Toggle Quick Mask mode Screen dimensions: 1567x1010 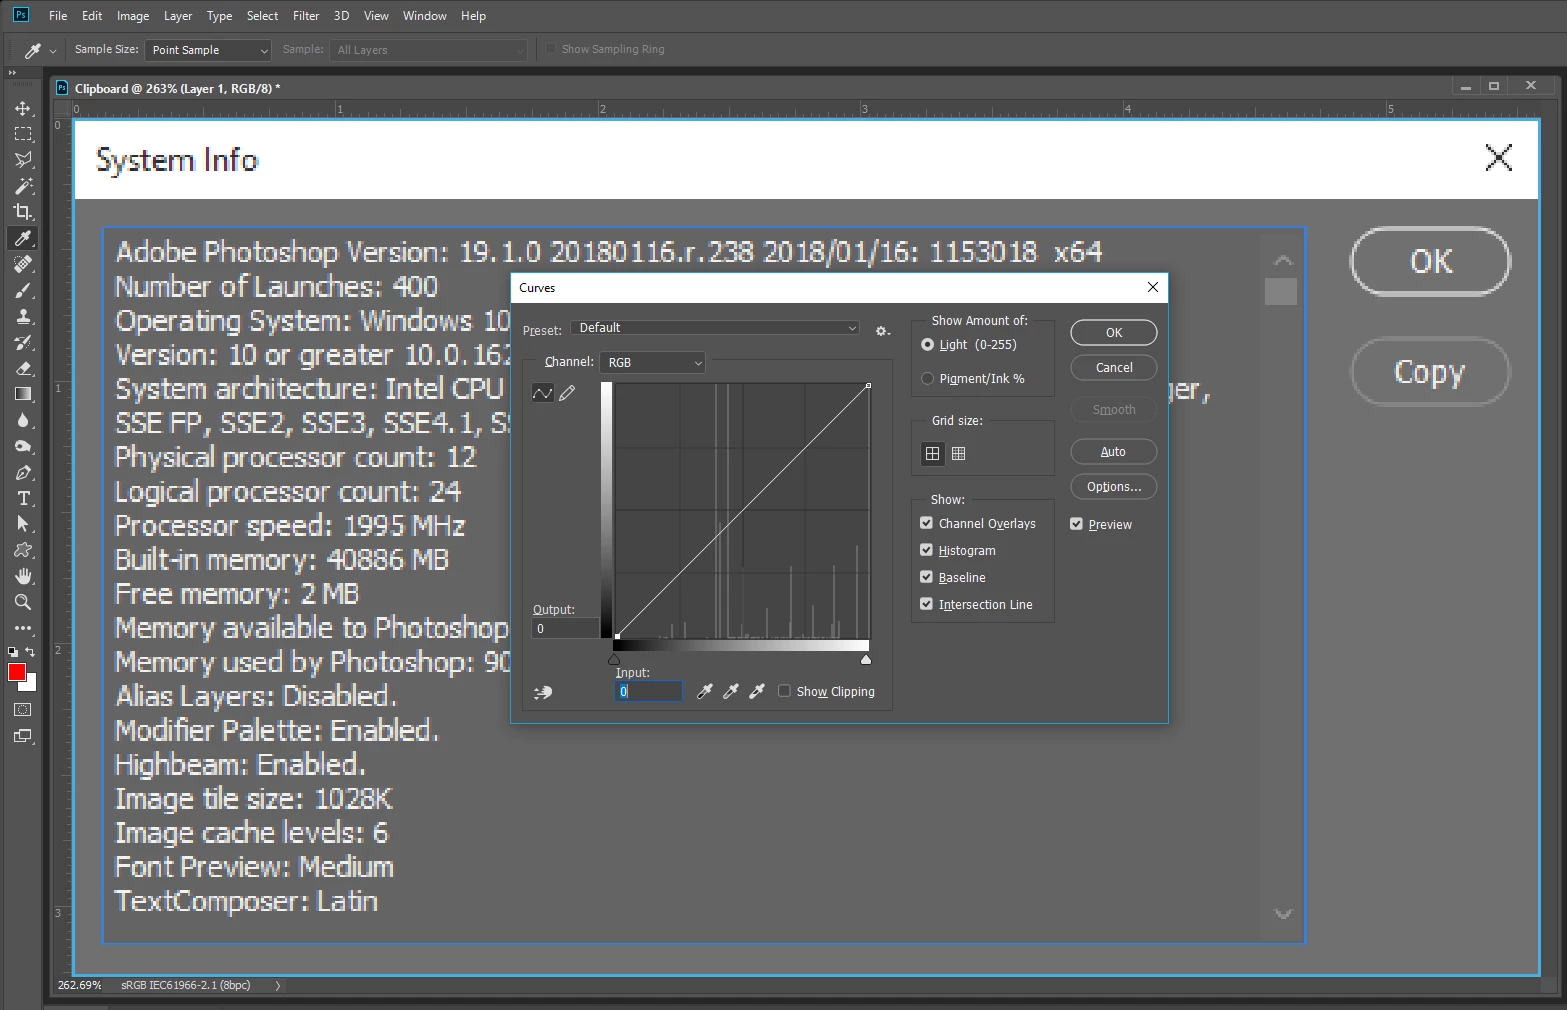[23, 710]
